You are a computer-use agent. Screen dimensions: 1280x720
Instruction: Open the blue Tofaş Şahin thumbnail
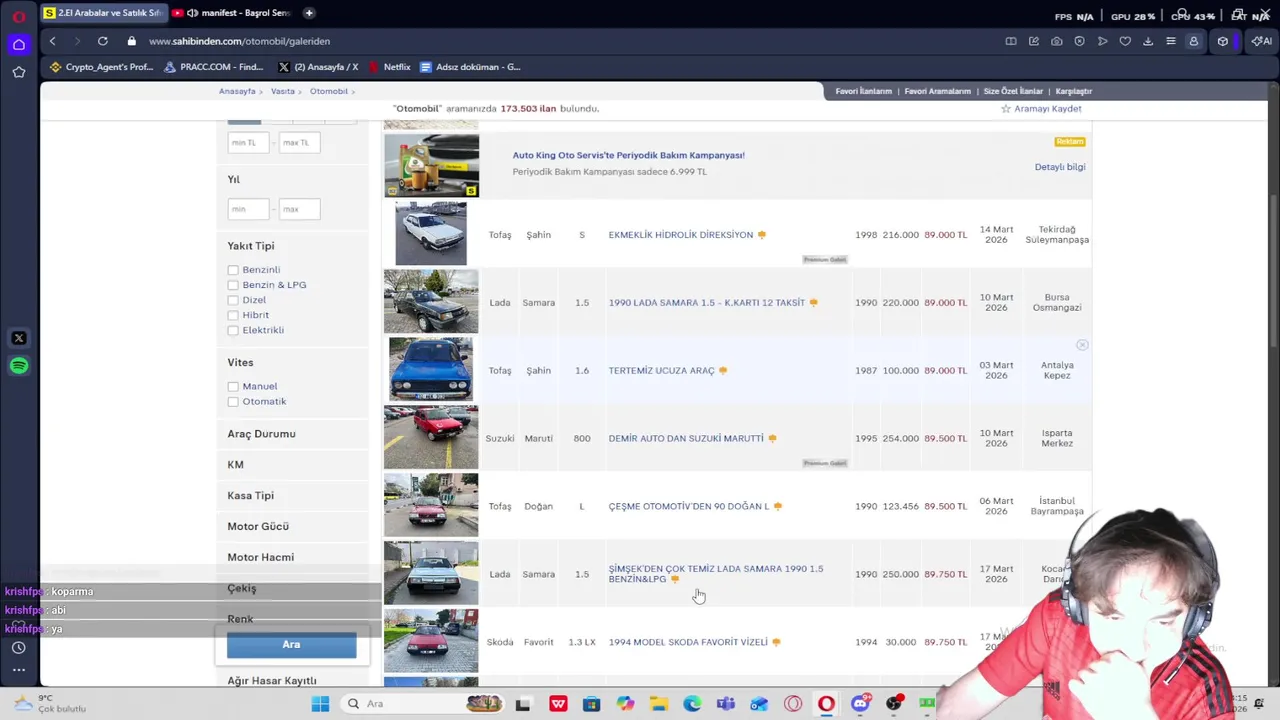tap(431, 369)
